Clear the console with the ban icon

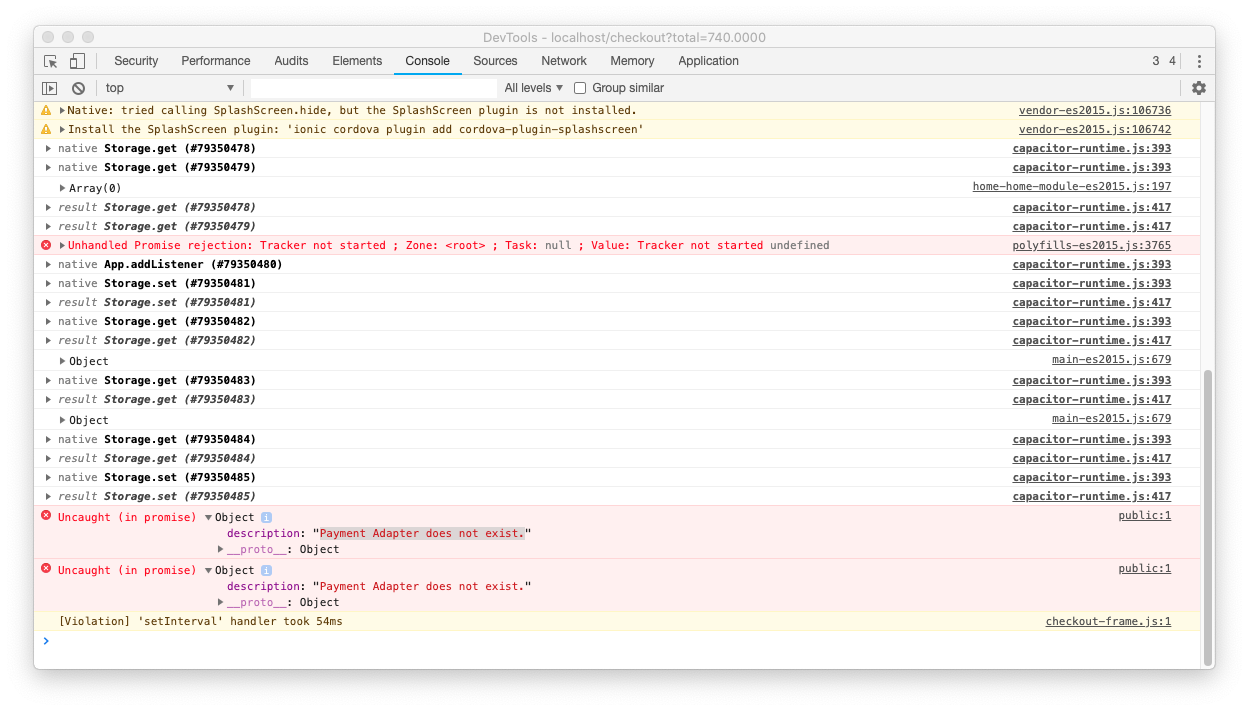click(78, 88)
